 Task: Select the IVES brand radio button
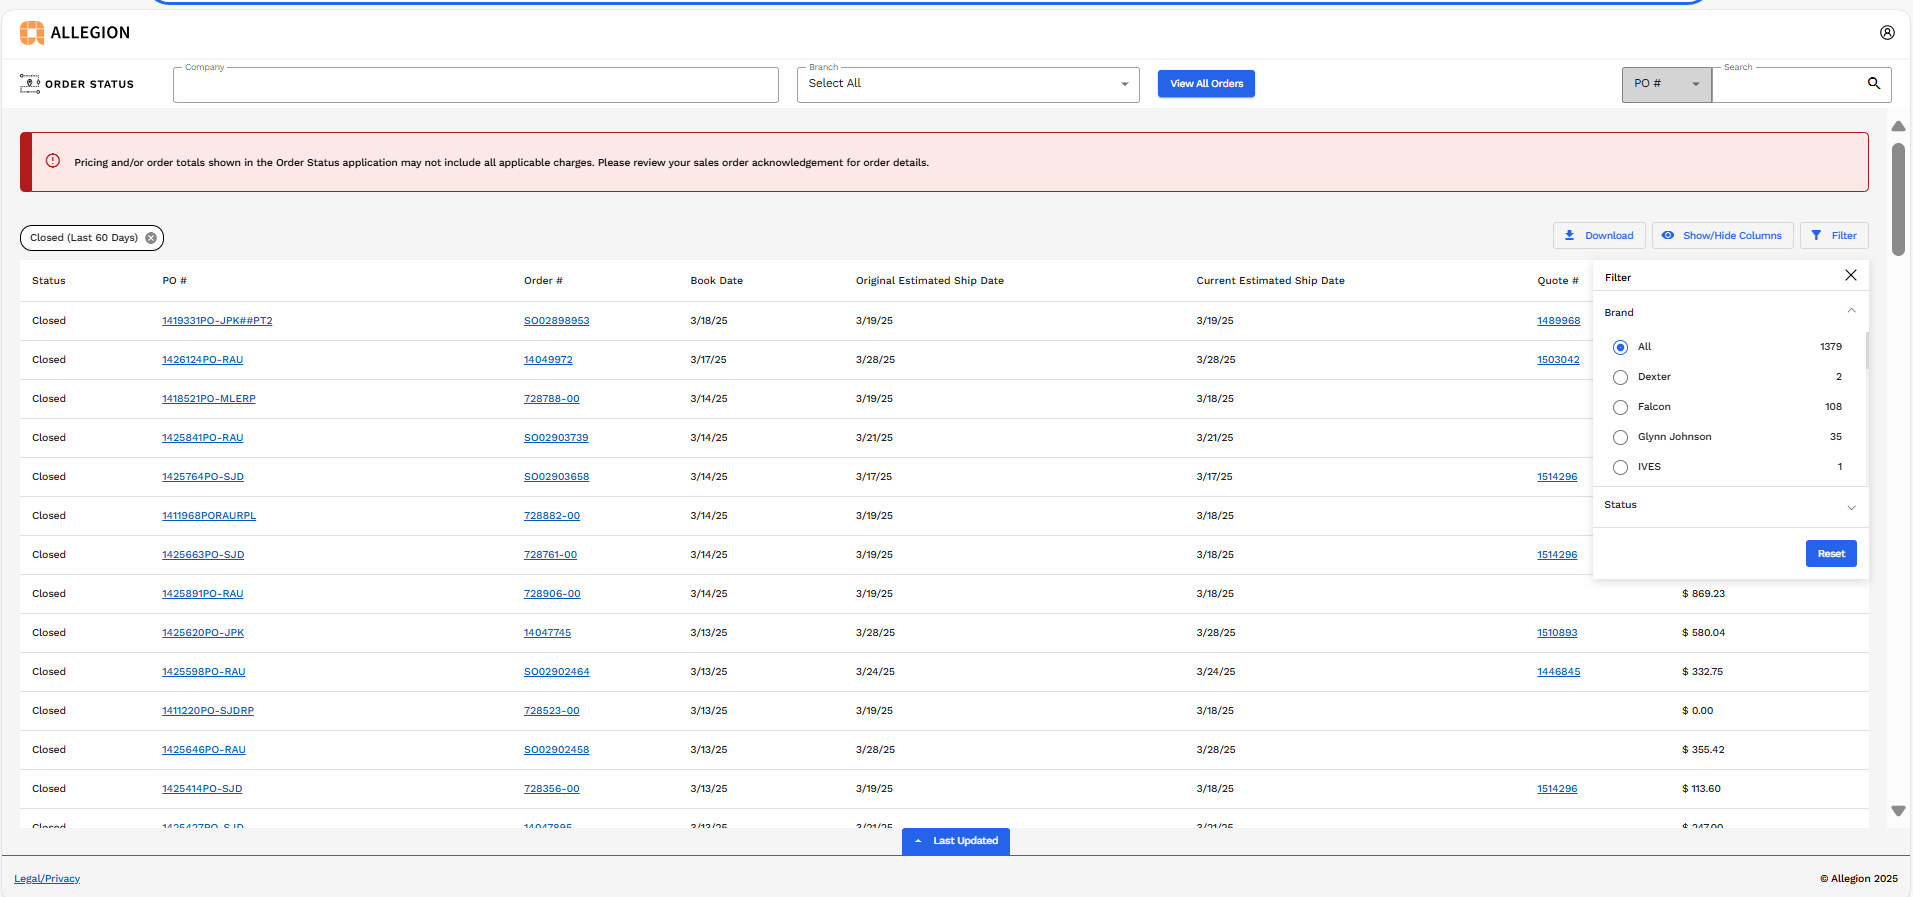coord(1620,467)
